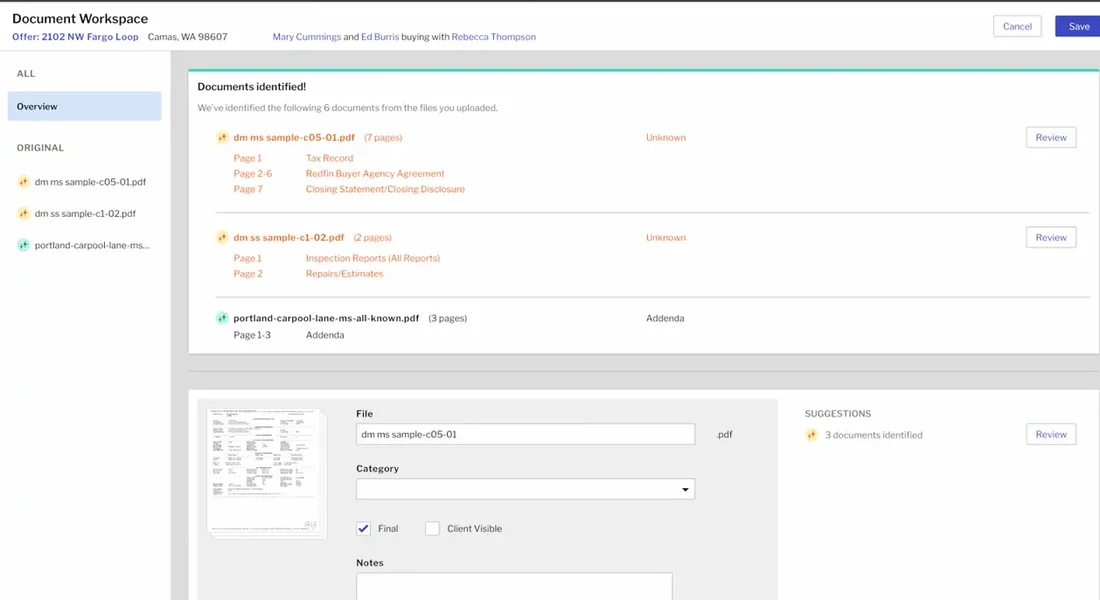
Task: Click sparkle icon beside 3 documents identified
Action: click(812, 435)
